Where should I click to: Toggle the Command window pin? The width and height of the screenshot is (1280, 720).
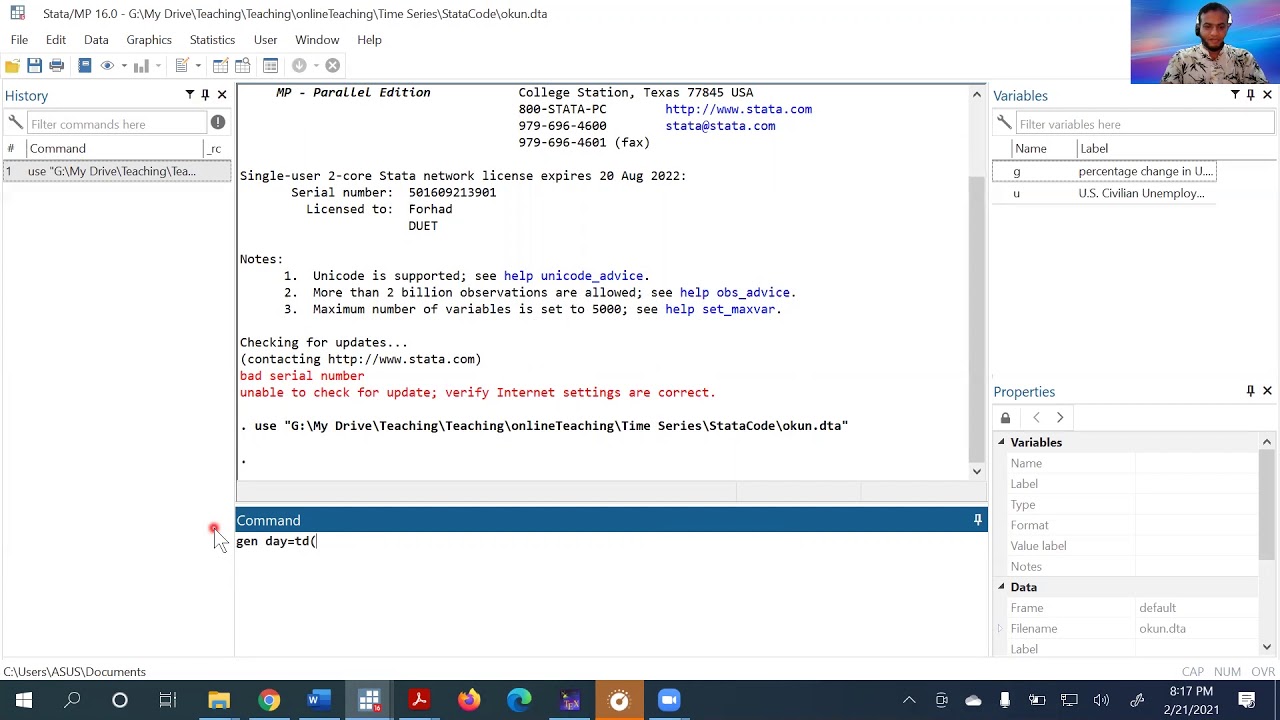point(977,520)
